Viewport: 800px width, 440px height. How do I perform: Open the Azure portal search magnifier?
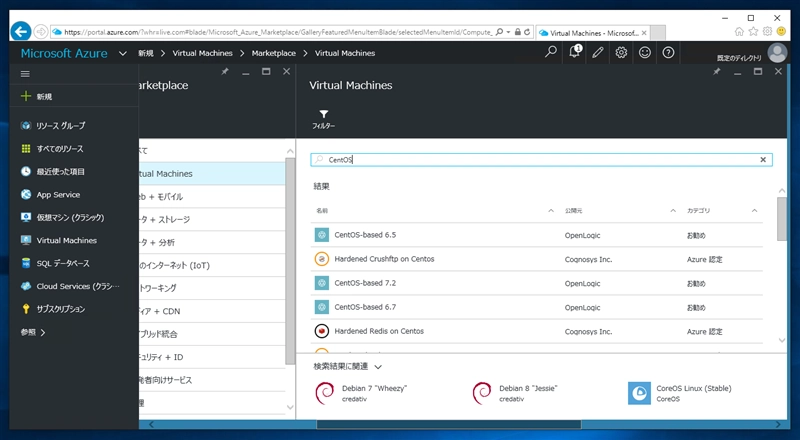(551, 52)
